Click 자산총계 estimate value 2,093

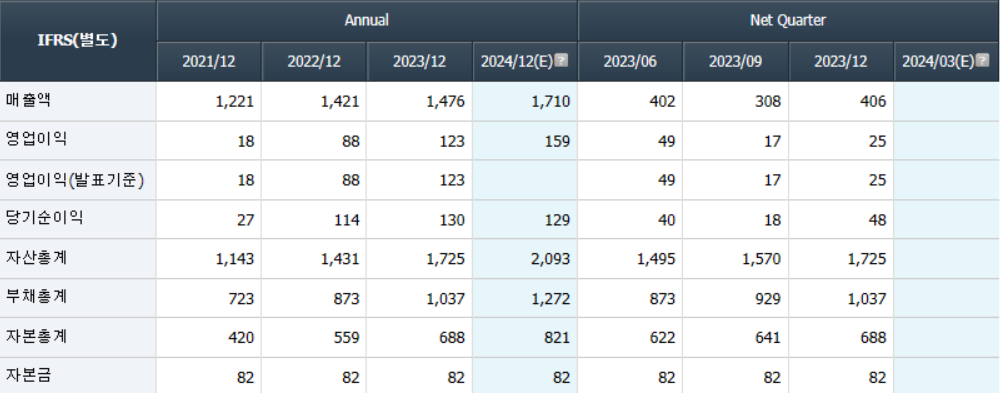(x=551, y=260)
